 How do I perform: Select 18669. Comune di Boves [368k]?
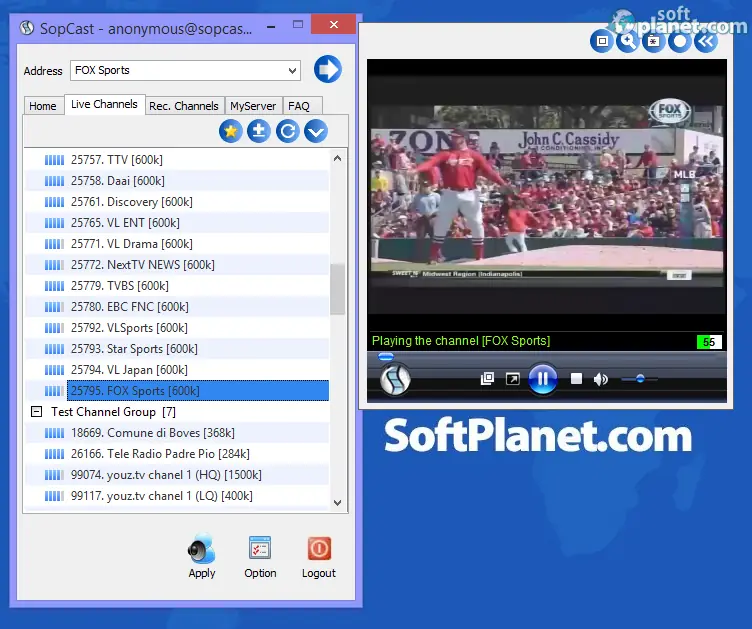177,433
